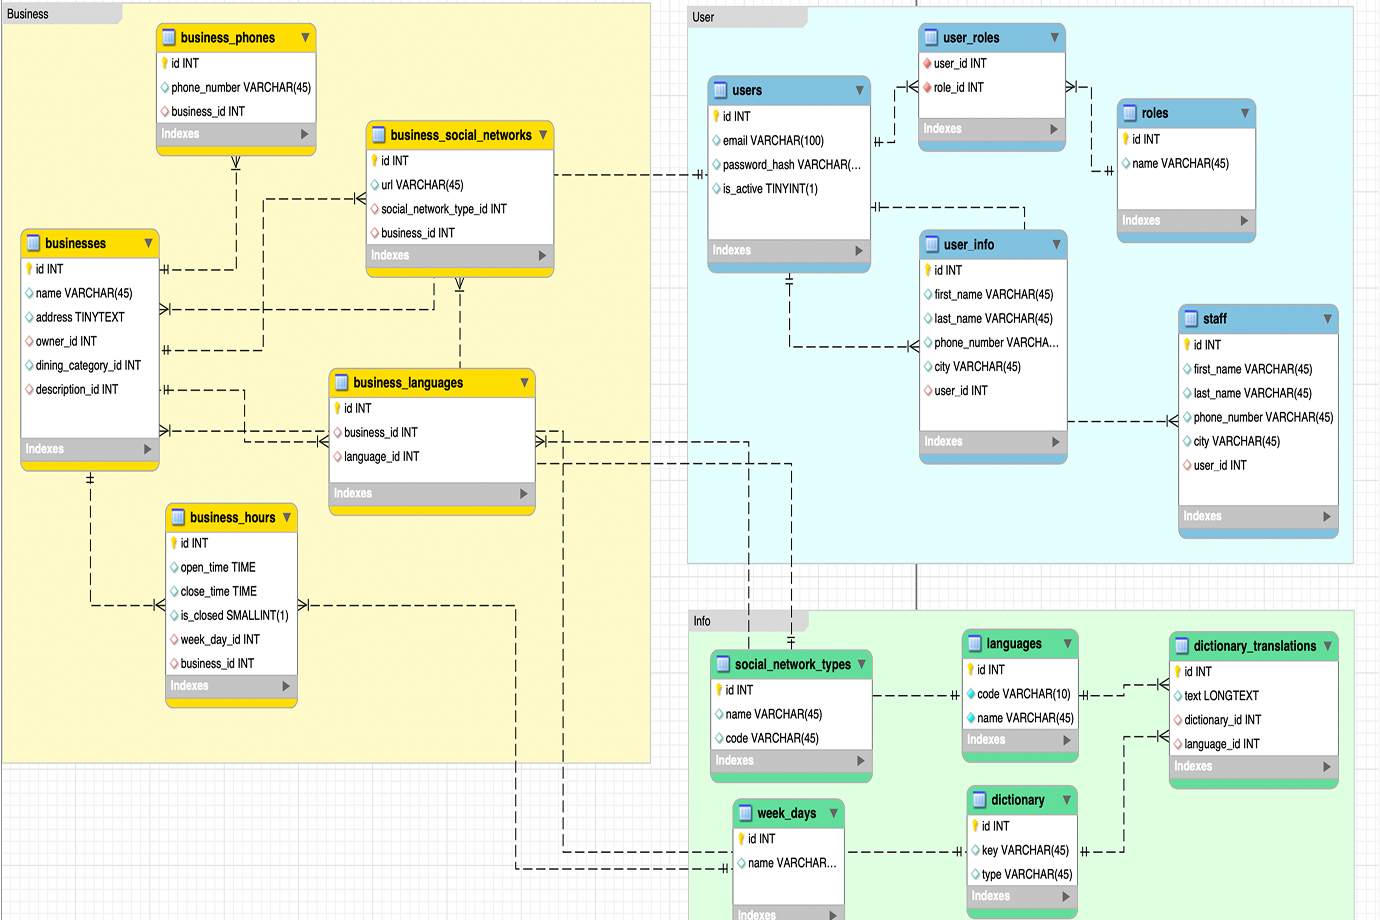Click the users table icon
The image size is (1380, 920).
point(720,90)
